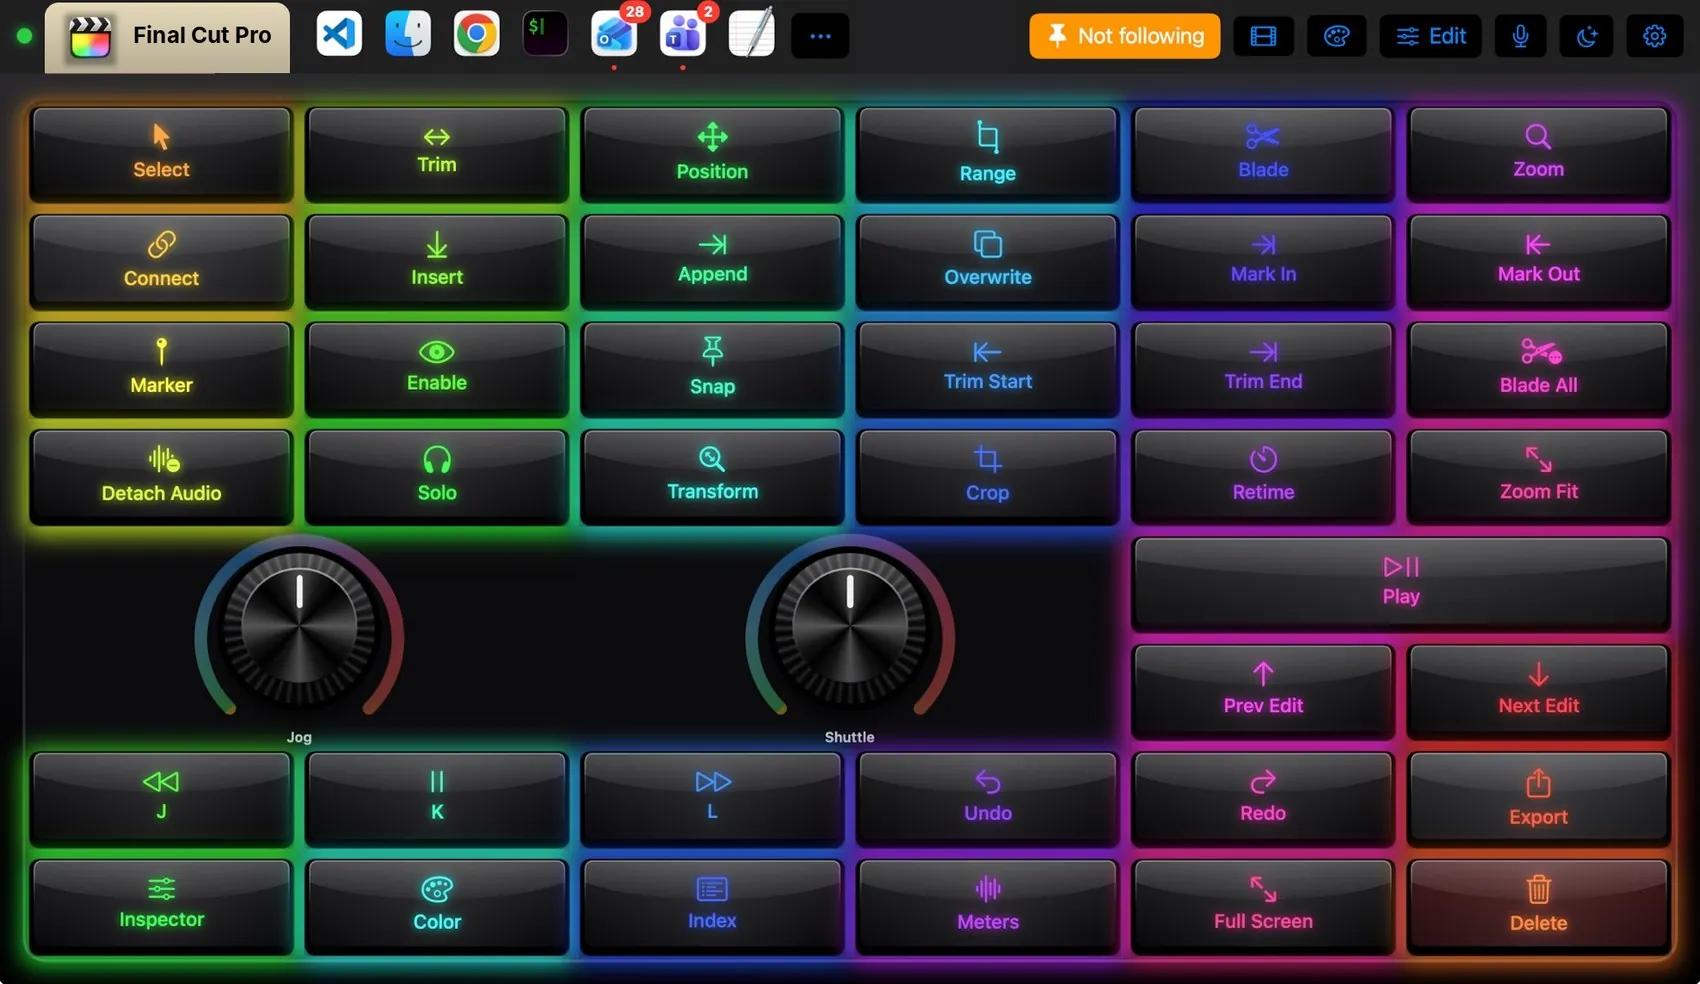Switch to Microsoft Teams app tab
This screenshot has width=1700, height=984.
(684, 35)
